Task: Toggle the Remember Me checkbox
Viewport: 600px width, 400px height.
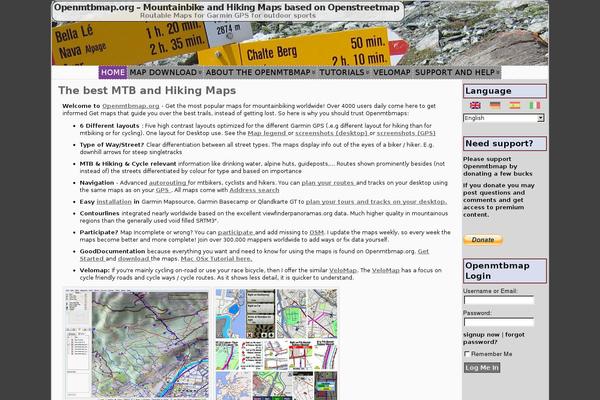Action: 466,354
